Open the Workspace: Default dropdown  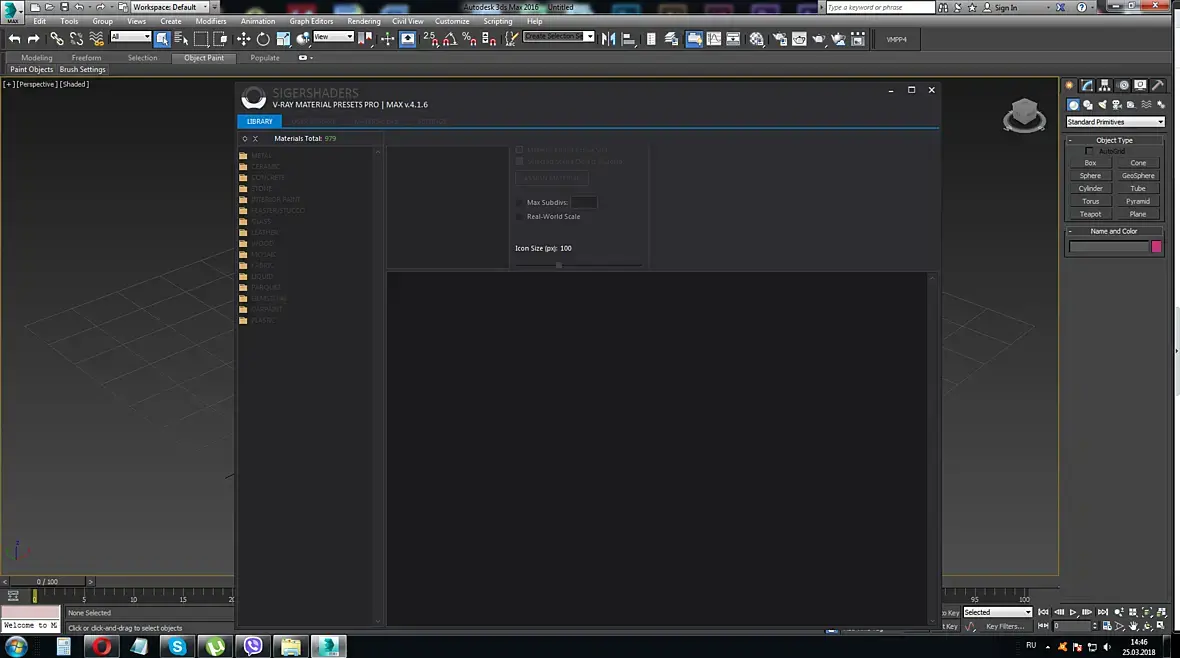coord(170,7)
